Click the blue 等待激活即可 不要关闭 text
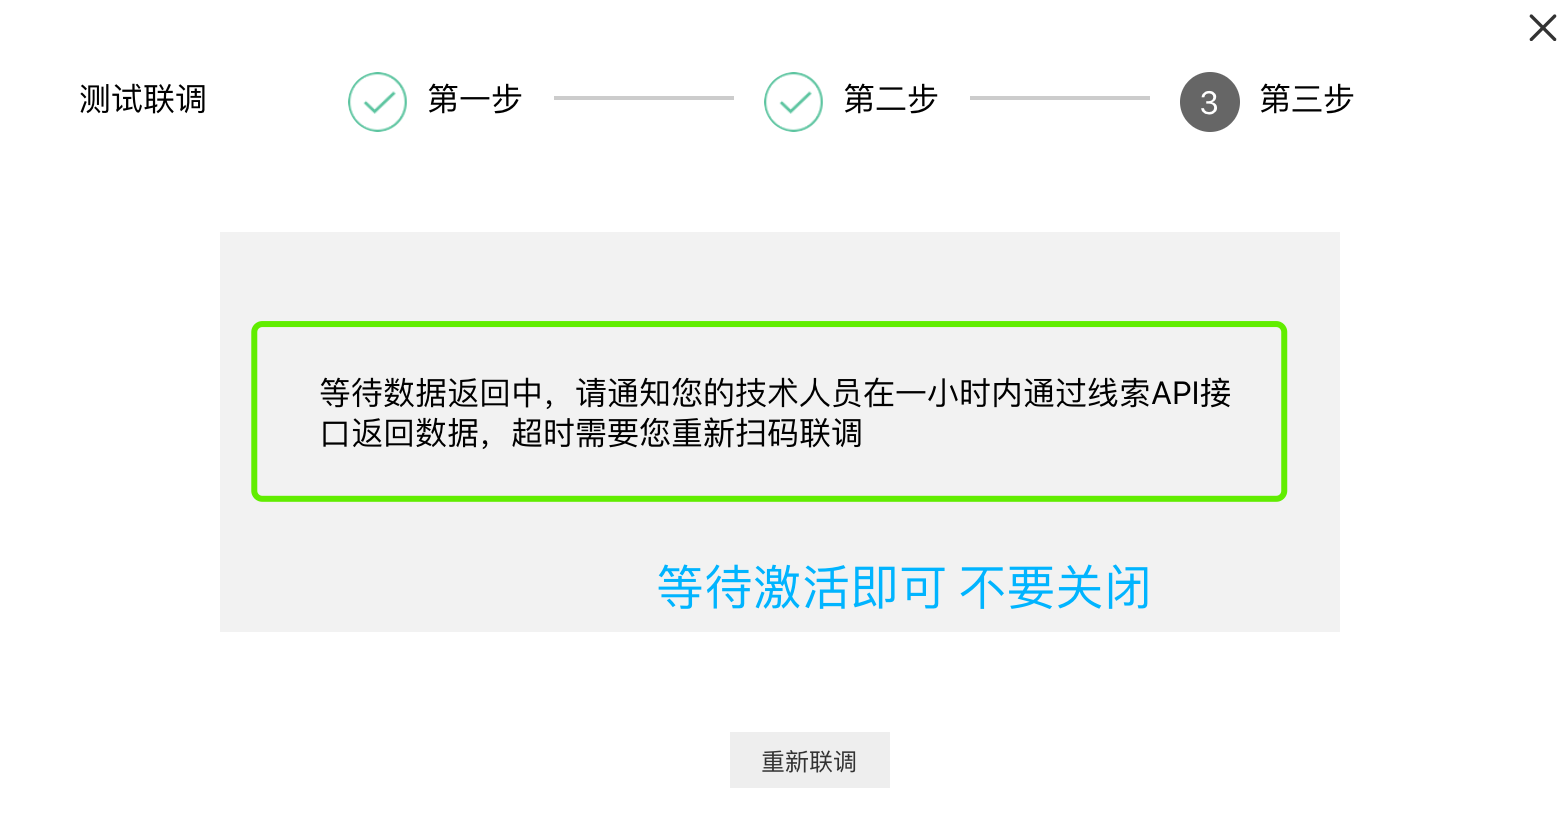 (904, 587)
